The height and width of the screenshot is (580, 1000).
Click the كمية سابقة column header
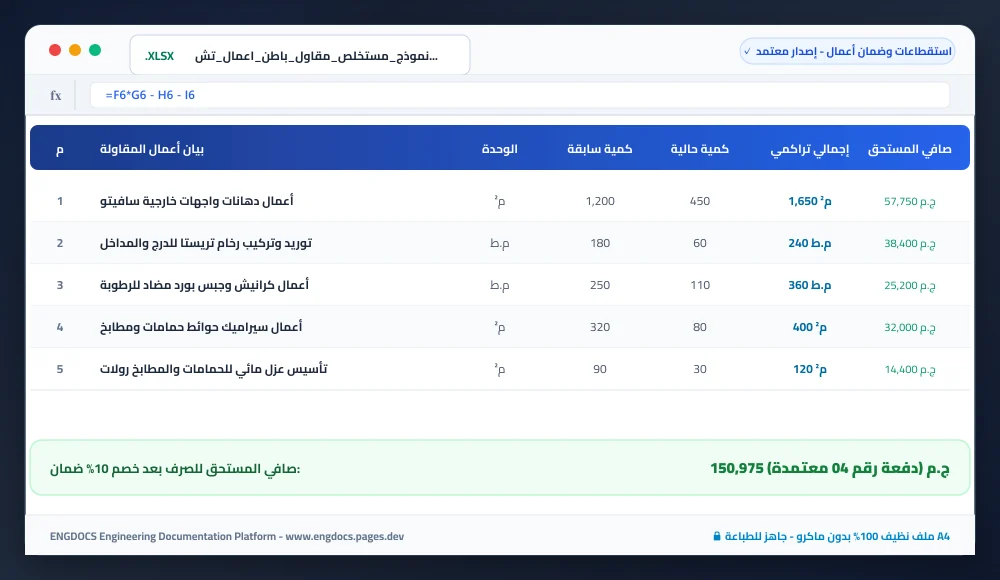599,149
